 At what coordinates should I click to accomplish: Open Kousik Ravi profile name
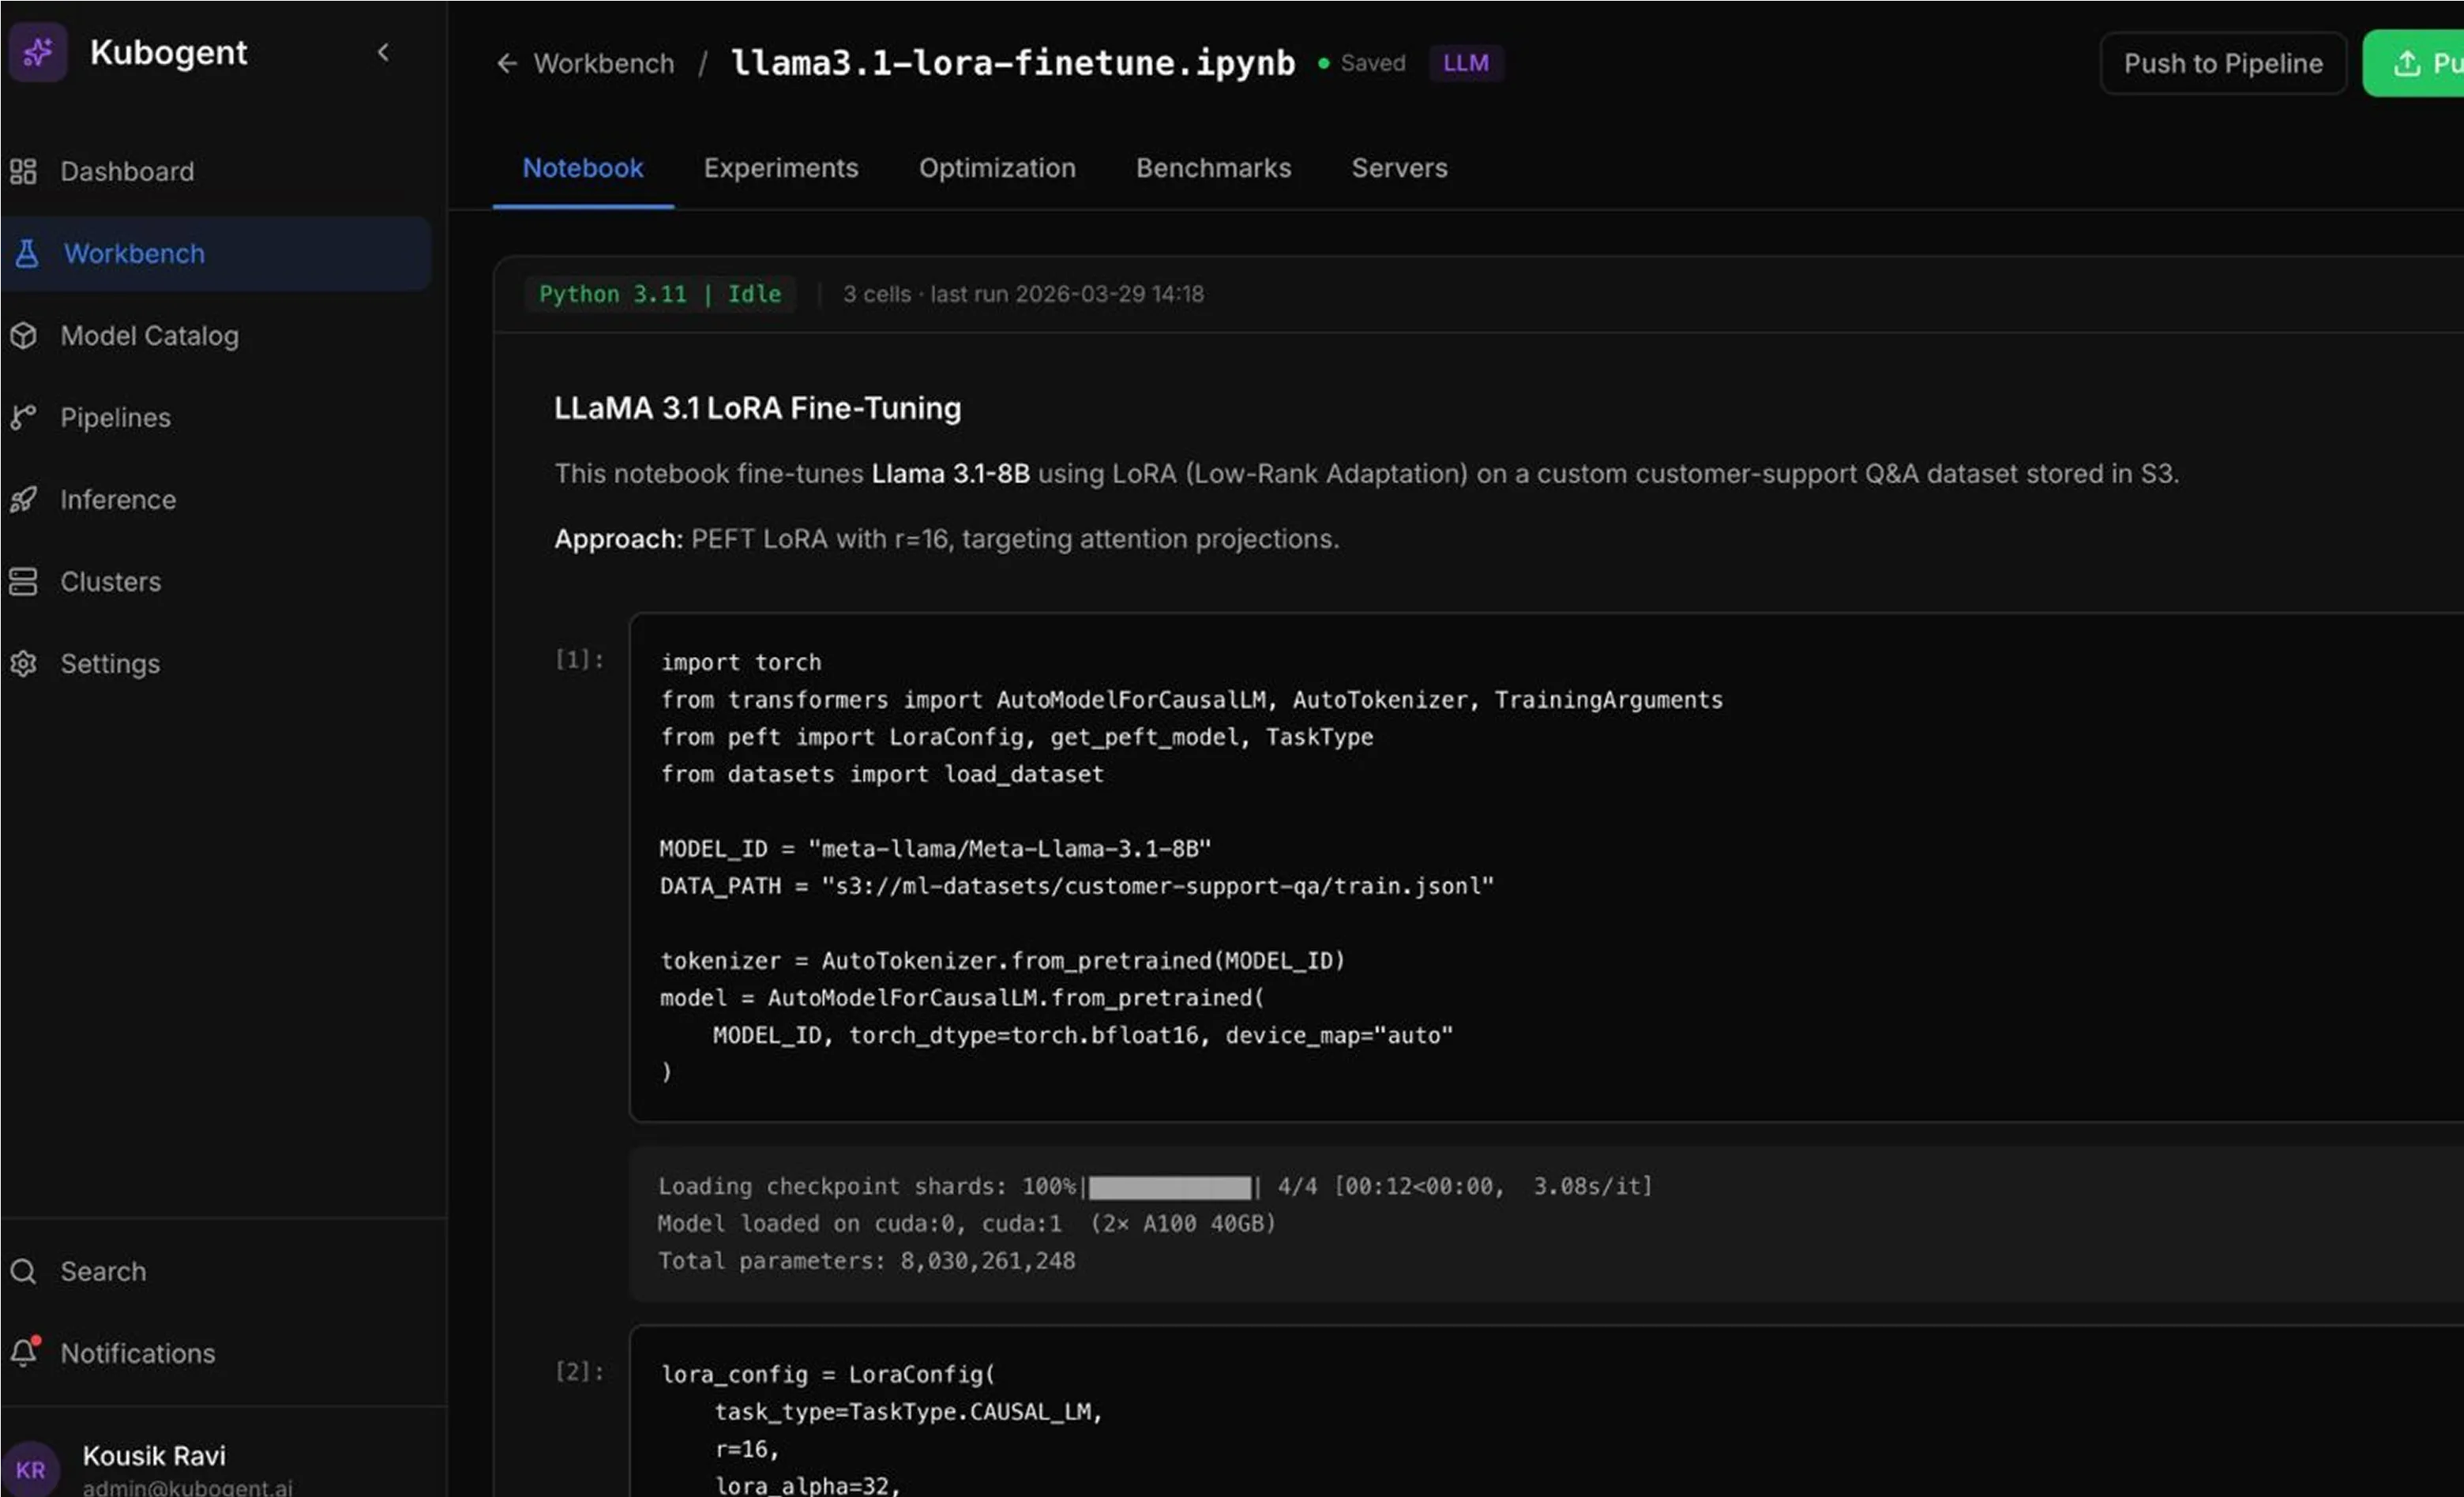pyautogui.click(x=154, y=1456)
